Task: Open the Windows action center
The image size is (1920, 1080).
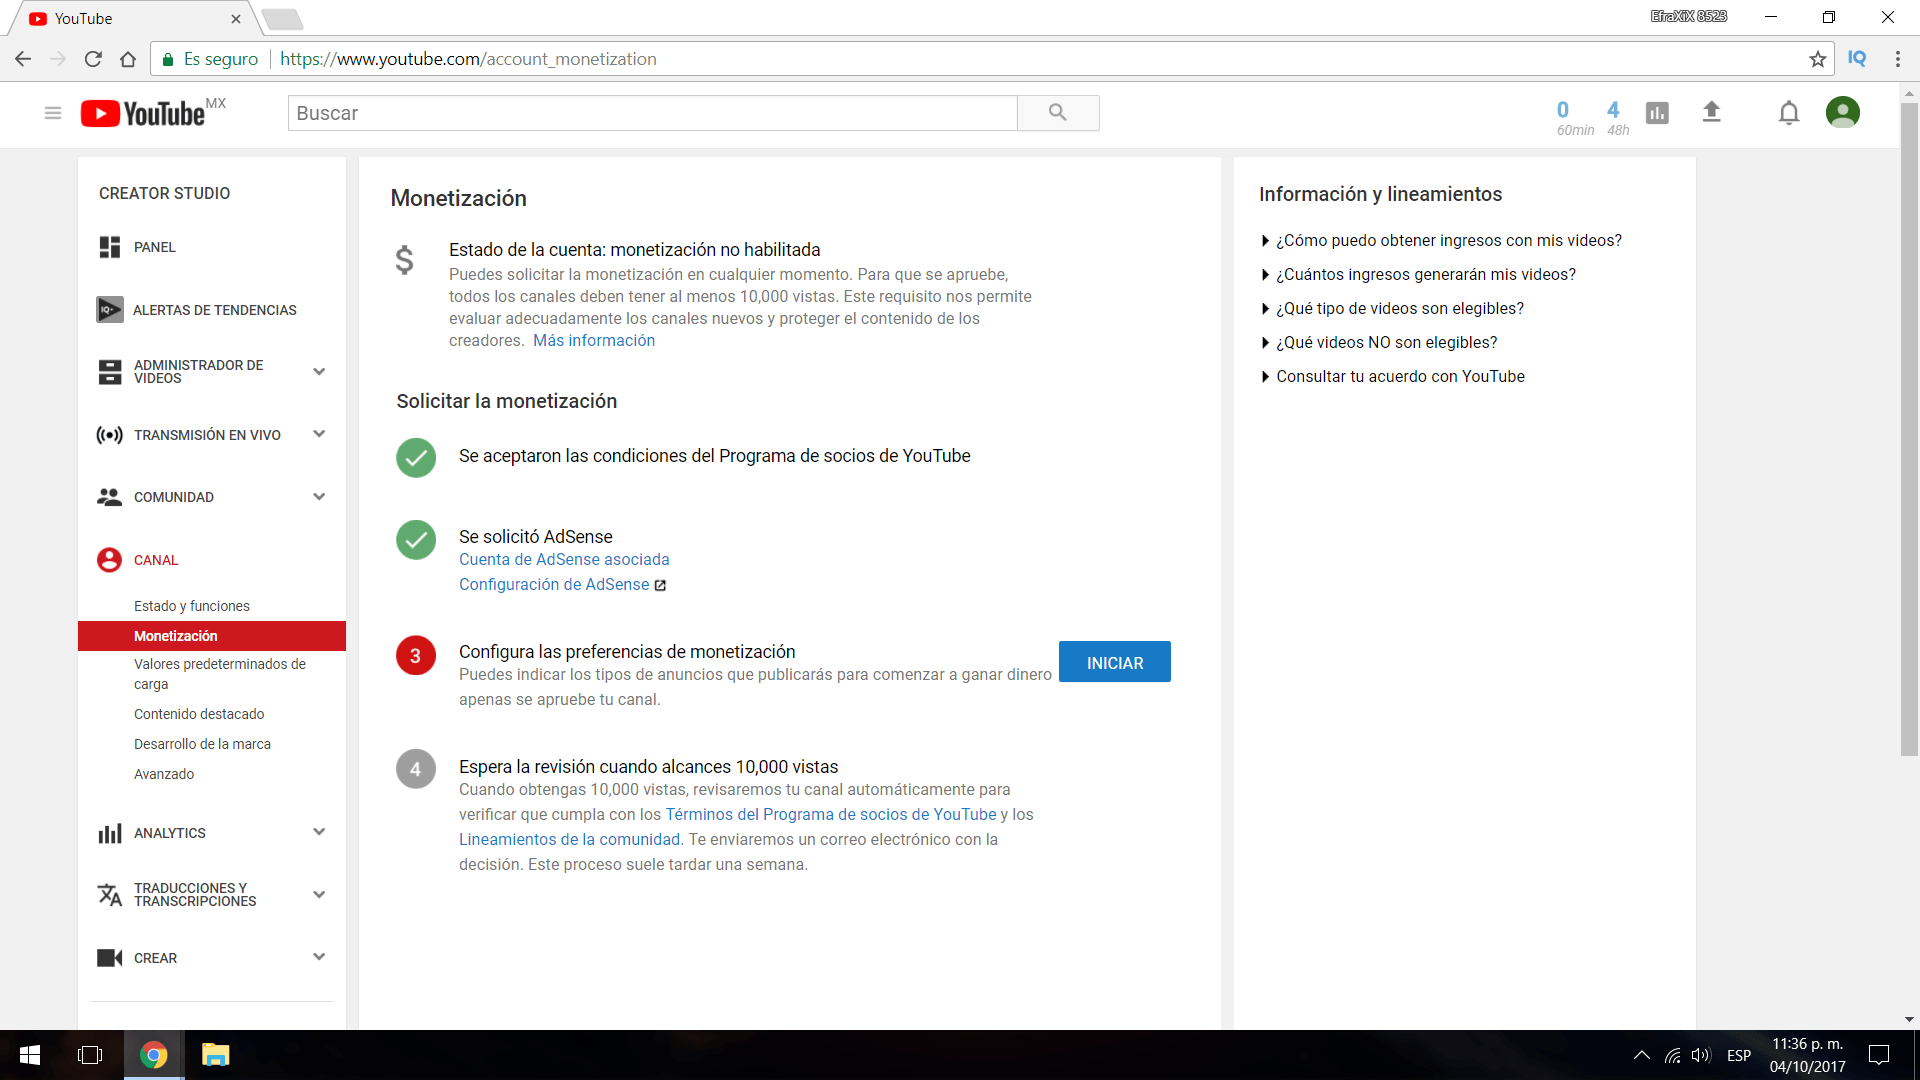Action: [1879, 1055]
